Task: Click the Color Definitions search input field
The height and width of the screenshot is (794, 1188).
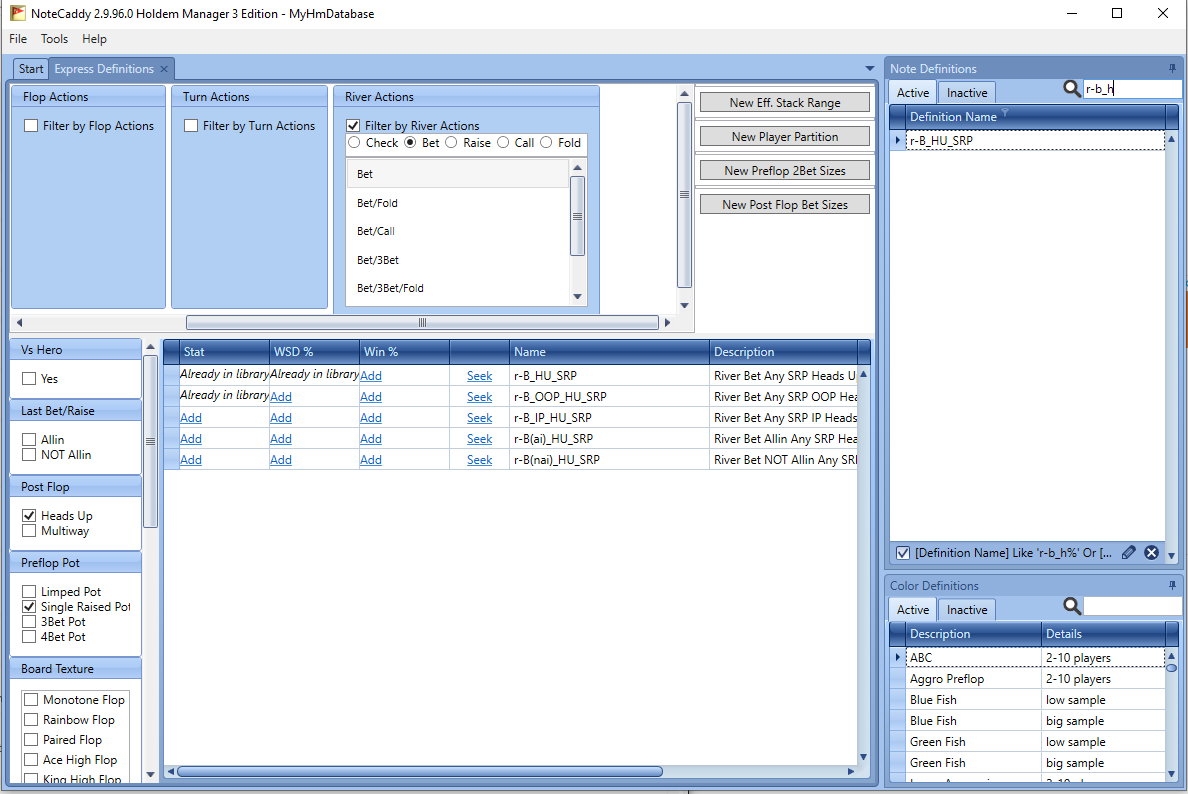Action: [x=1132, y=605]
